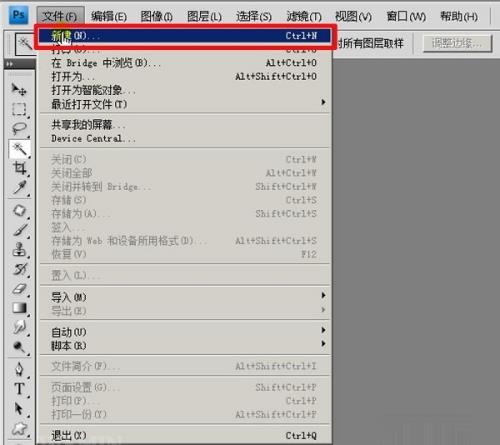Open the 选择(S) menu
Image resolution: width=500 pixels, height=445 pixels.
[254, 16]
